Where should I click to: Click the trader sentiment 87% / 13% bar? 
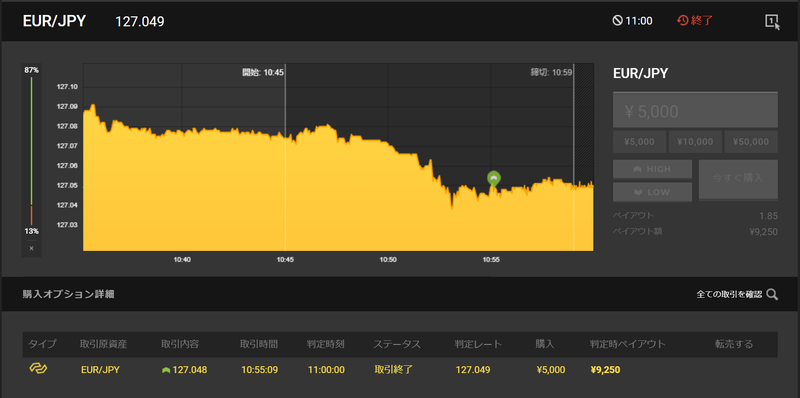(31, 151)
